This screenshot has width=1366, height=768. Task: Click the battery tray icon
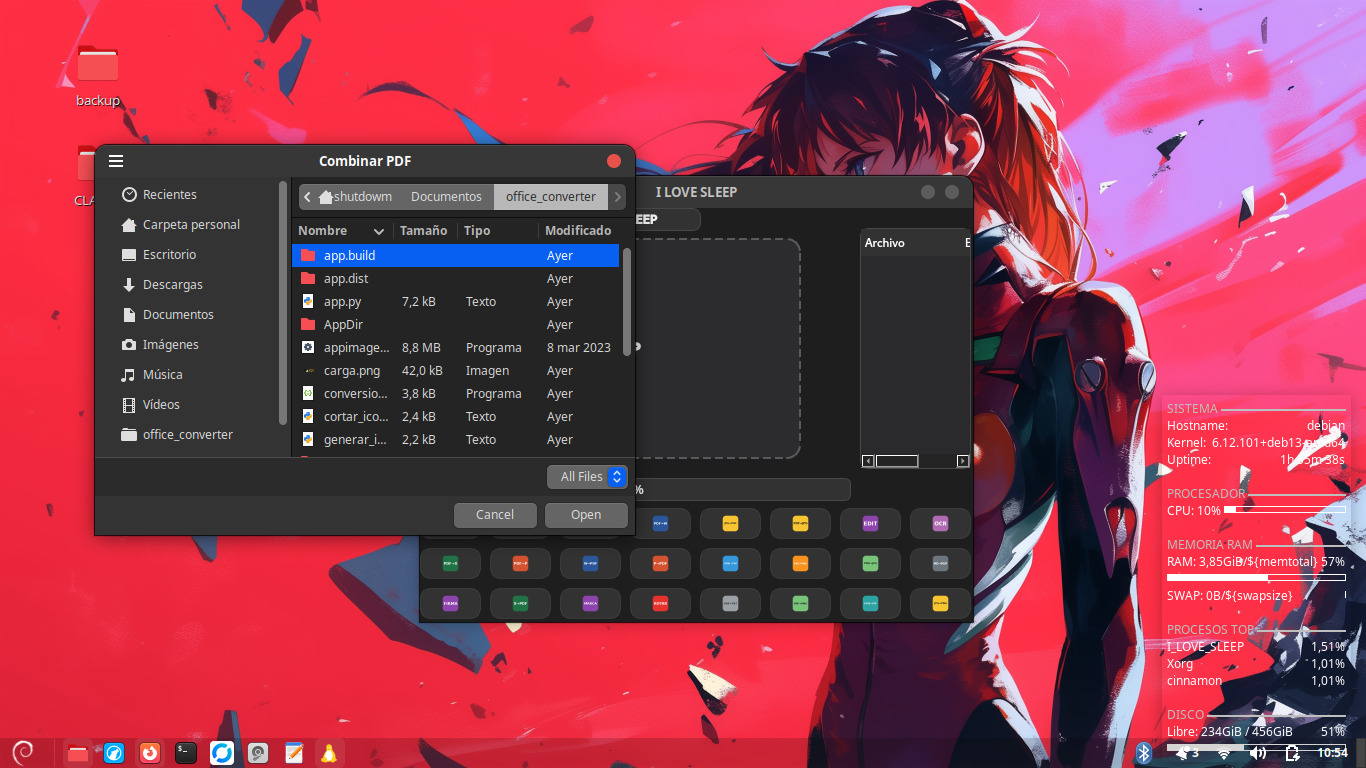tap(1292, 753)
